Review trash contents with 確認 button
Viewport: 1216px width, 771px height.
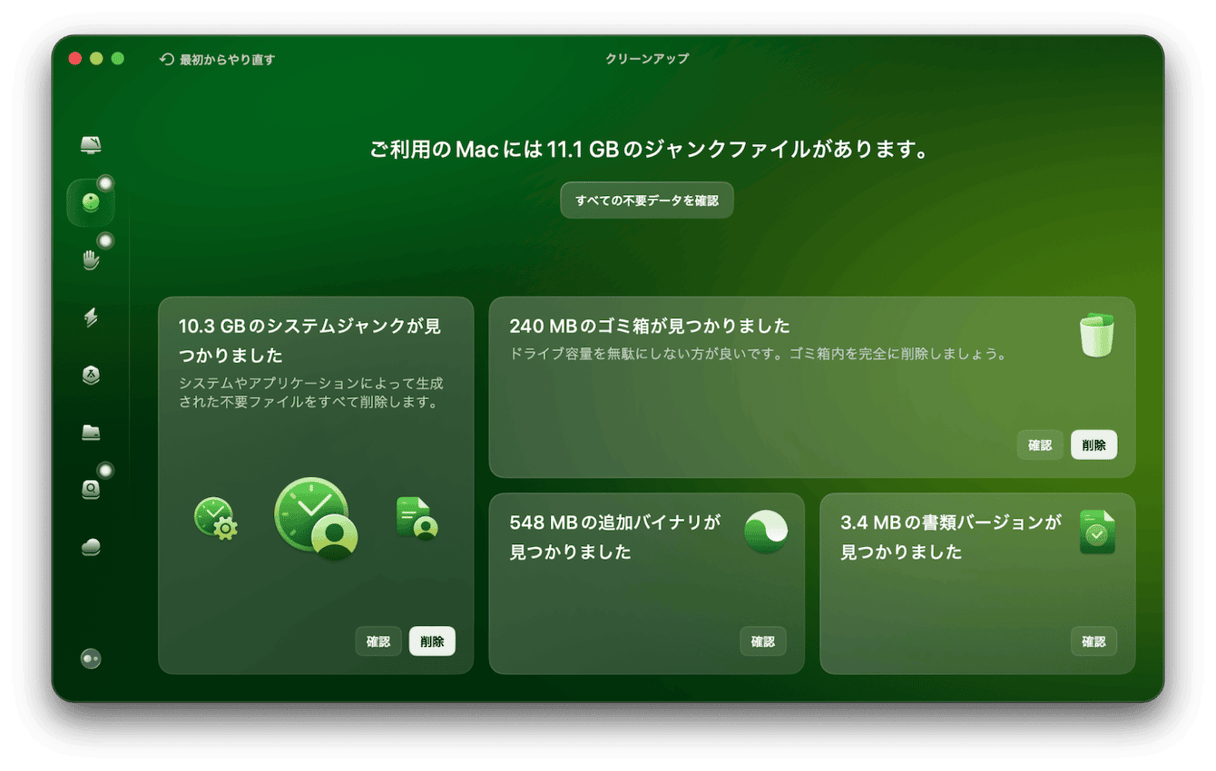1040,445
